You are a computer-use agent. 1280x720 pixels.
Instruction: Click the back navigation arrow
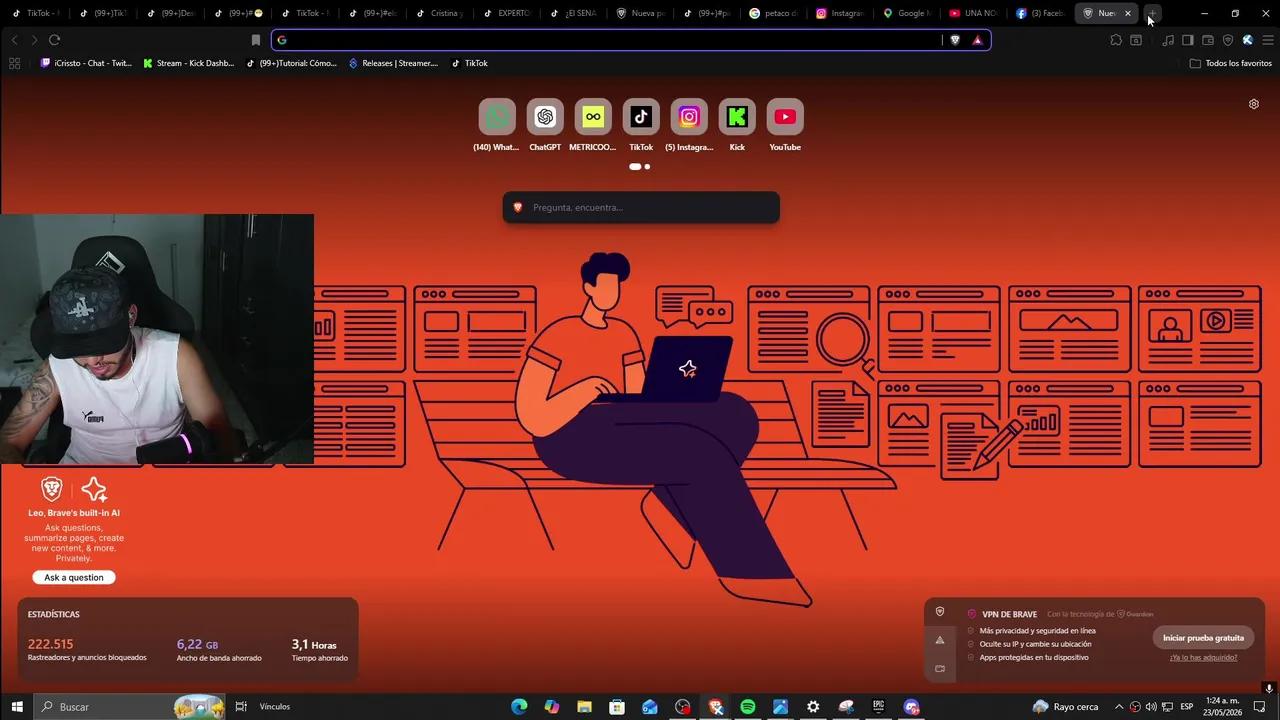14,40
